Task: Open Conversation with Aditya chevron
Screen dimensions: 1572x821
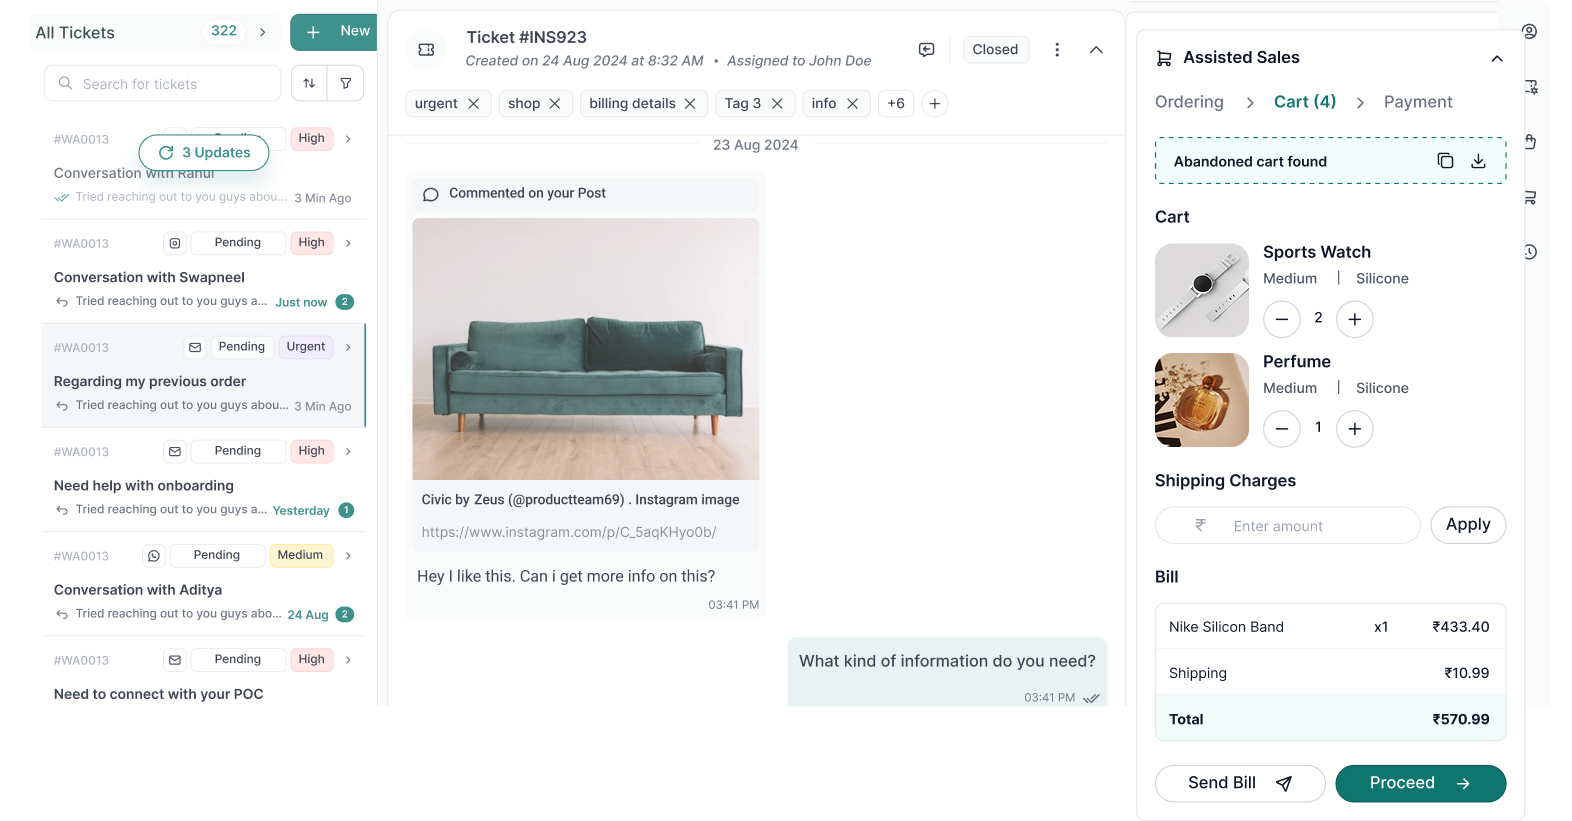Action: click(x=348, y=555)
